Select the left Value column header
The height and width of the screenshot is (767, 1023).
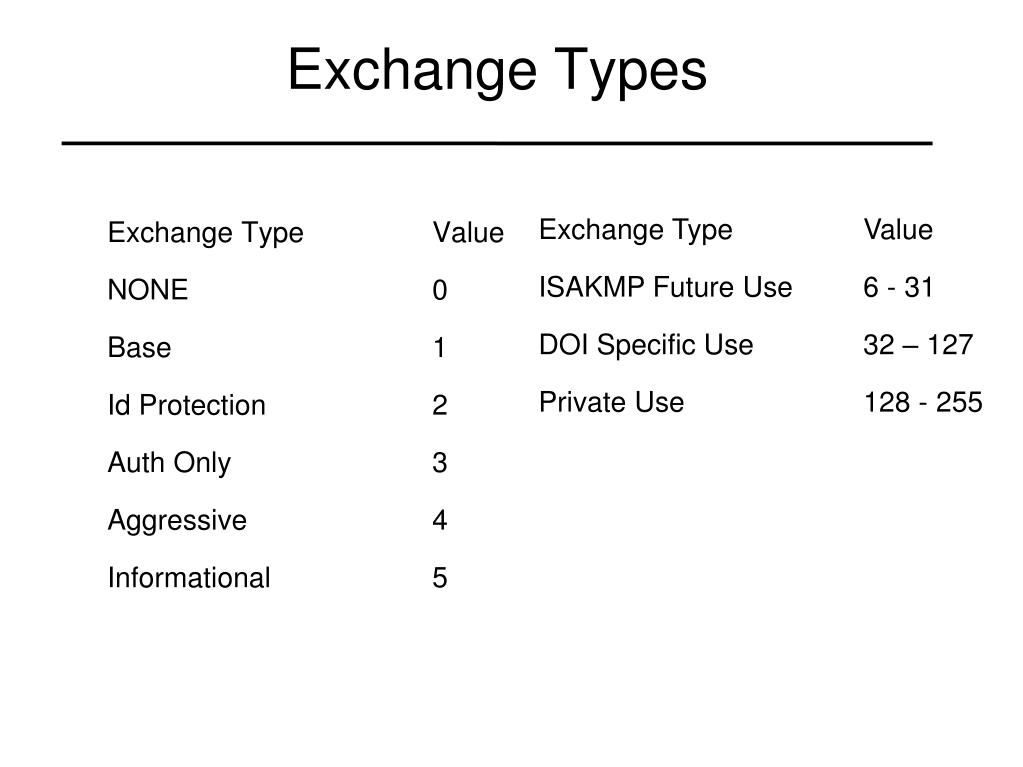coord(468,233)
